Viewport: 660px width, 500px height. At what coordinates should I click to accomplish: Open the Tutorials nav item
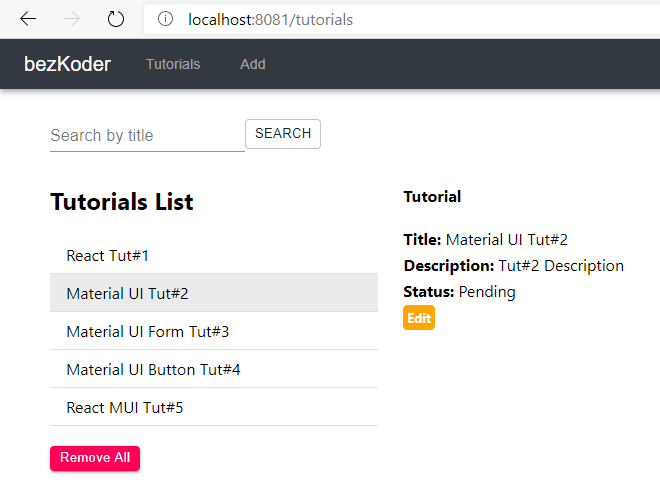tap(173, 64)
